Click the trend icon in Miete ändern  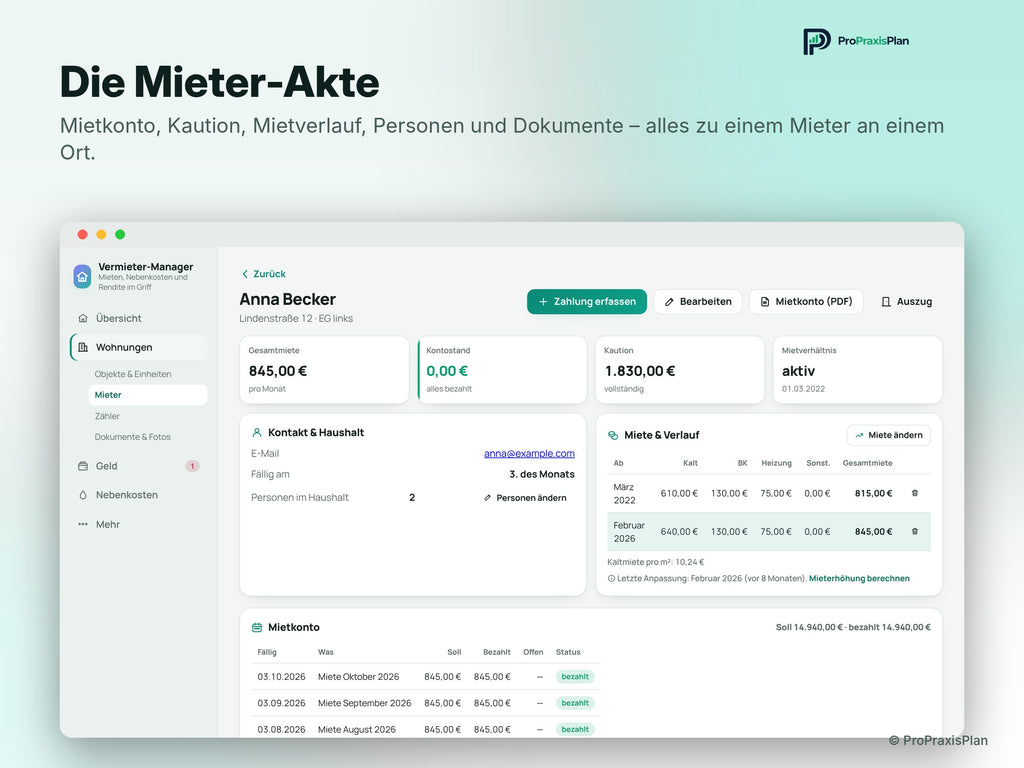859,435
